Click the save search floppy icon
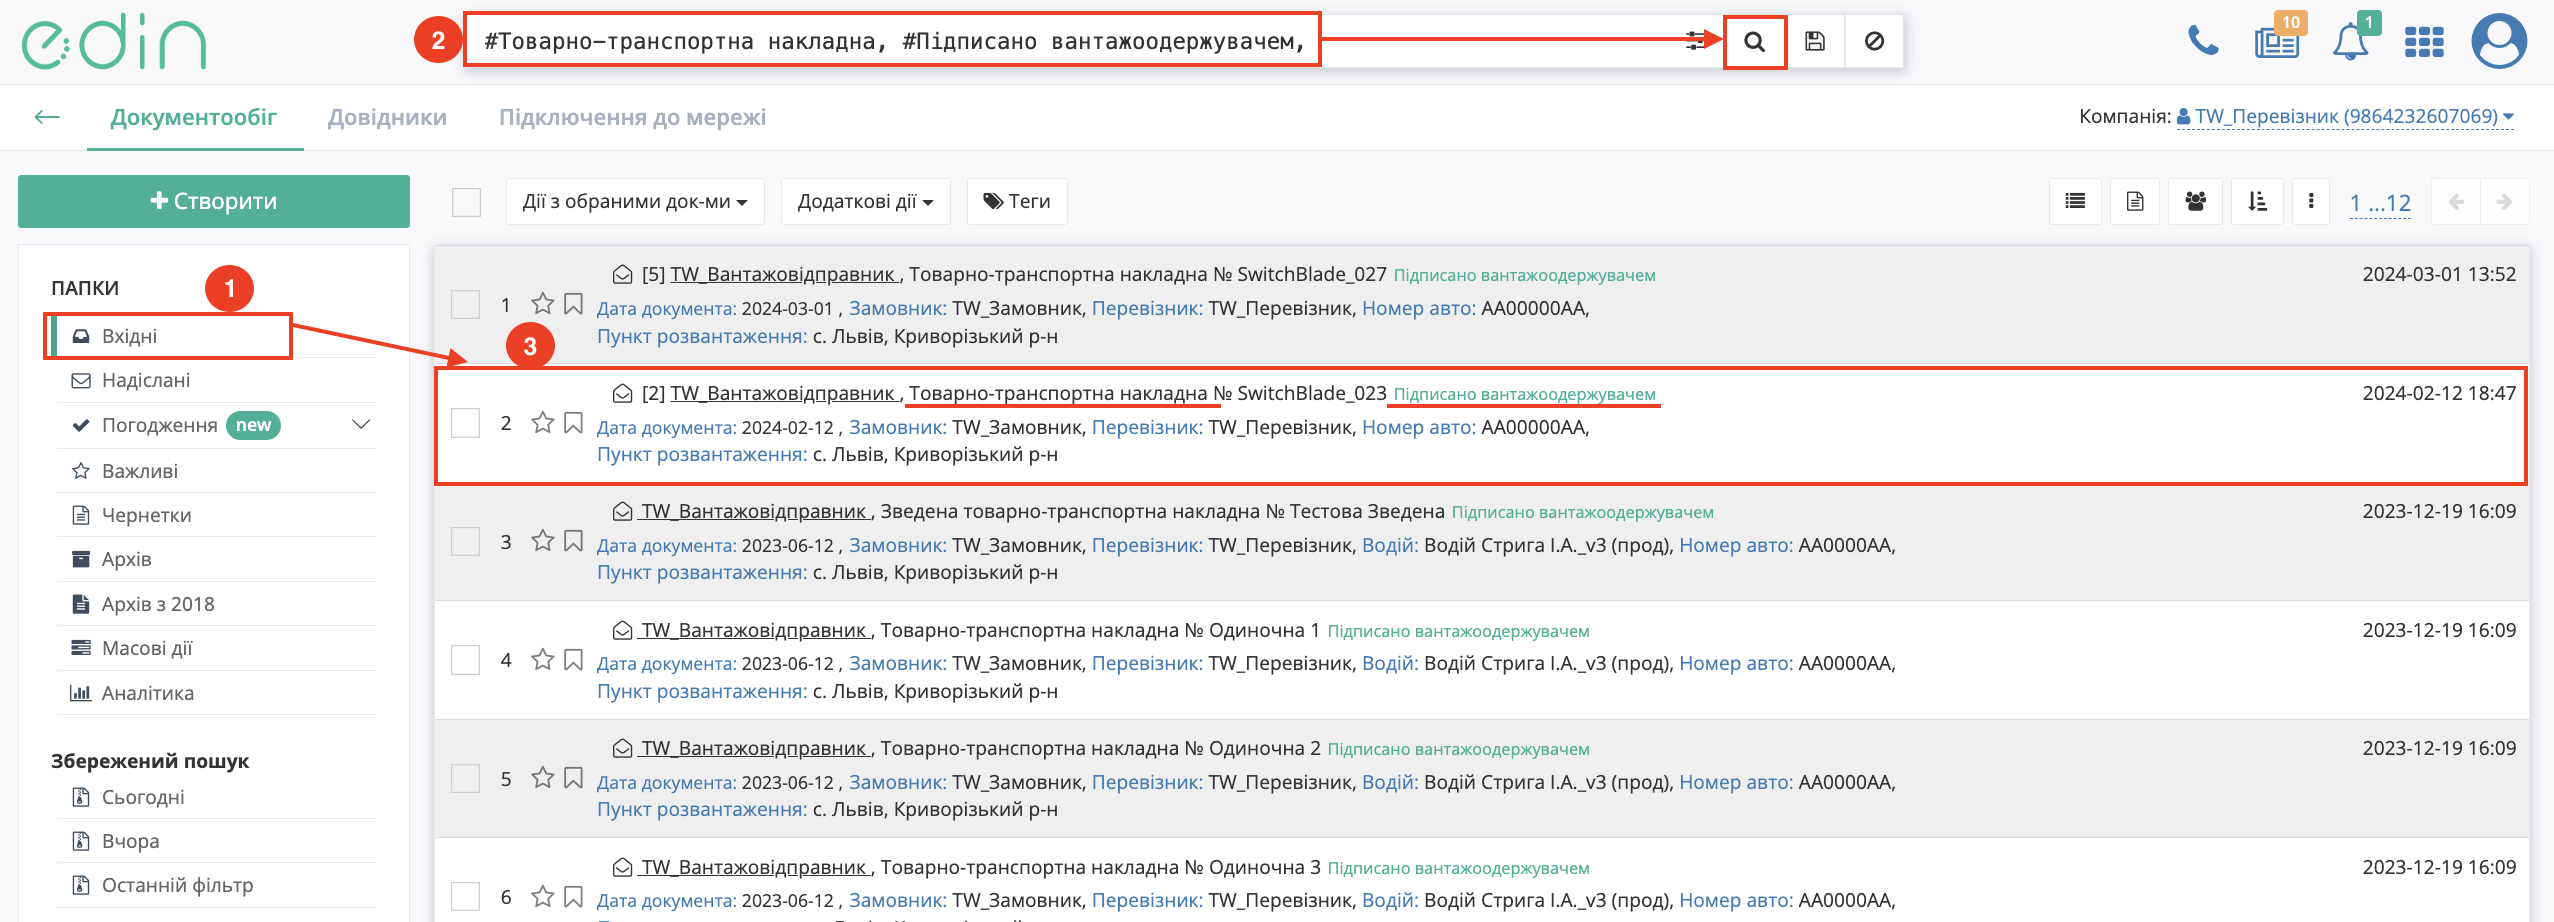This screenshot has height=922, width=2554. (1815, 42)
